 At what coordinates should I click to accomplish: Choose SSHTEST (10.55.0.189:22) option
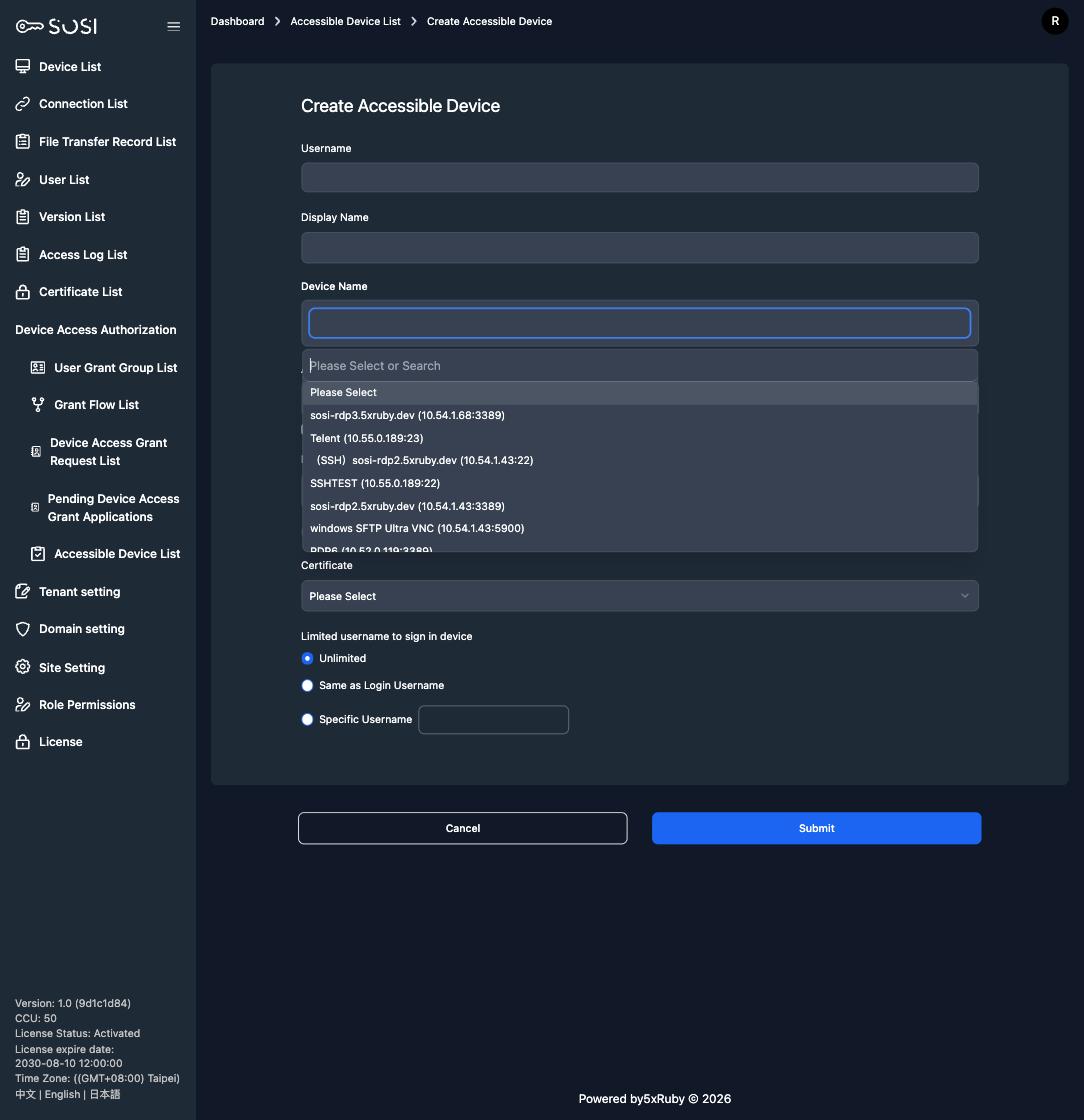(x=640, y=483)
